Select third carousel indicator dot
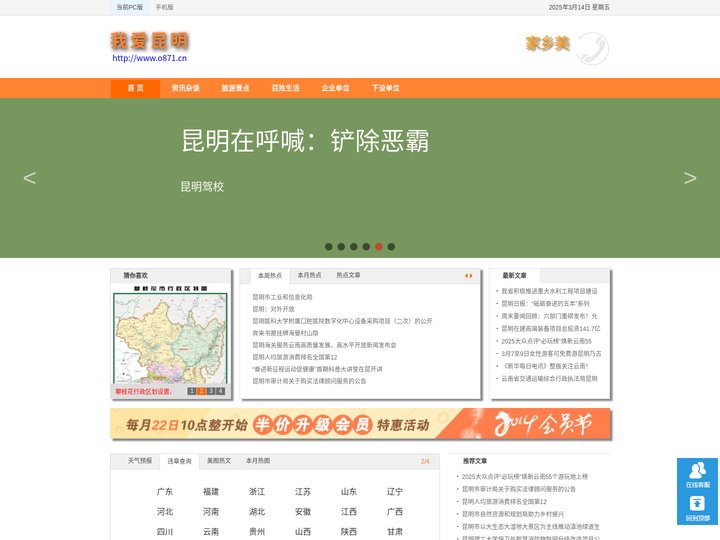The height and width of the screenshot is (540, 720). pos(354,247)
